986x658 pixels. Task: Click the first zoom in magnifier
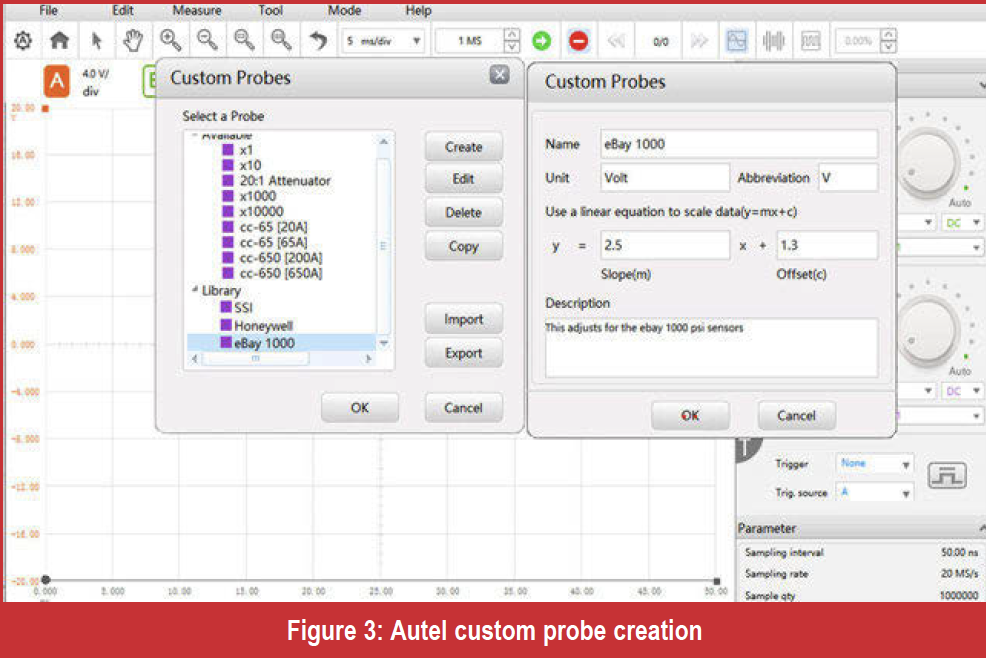(171, 41)
